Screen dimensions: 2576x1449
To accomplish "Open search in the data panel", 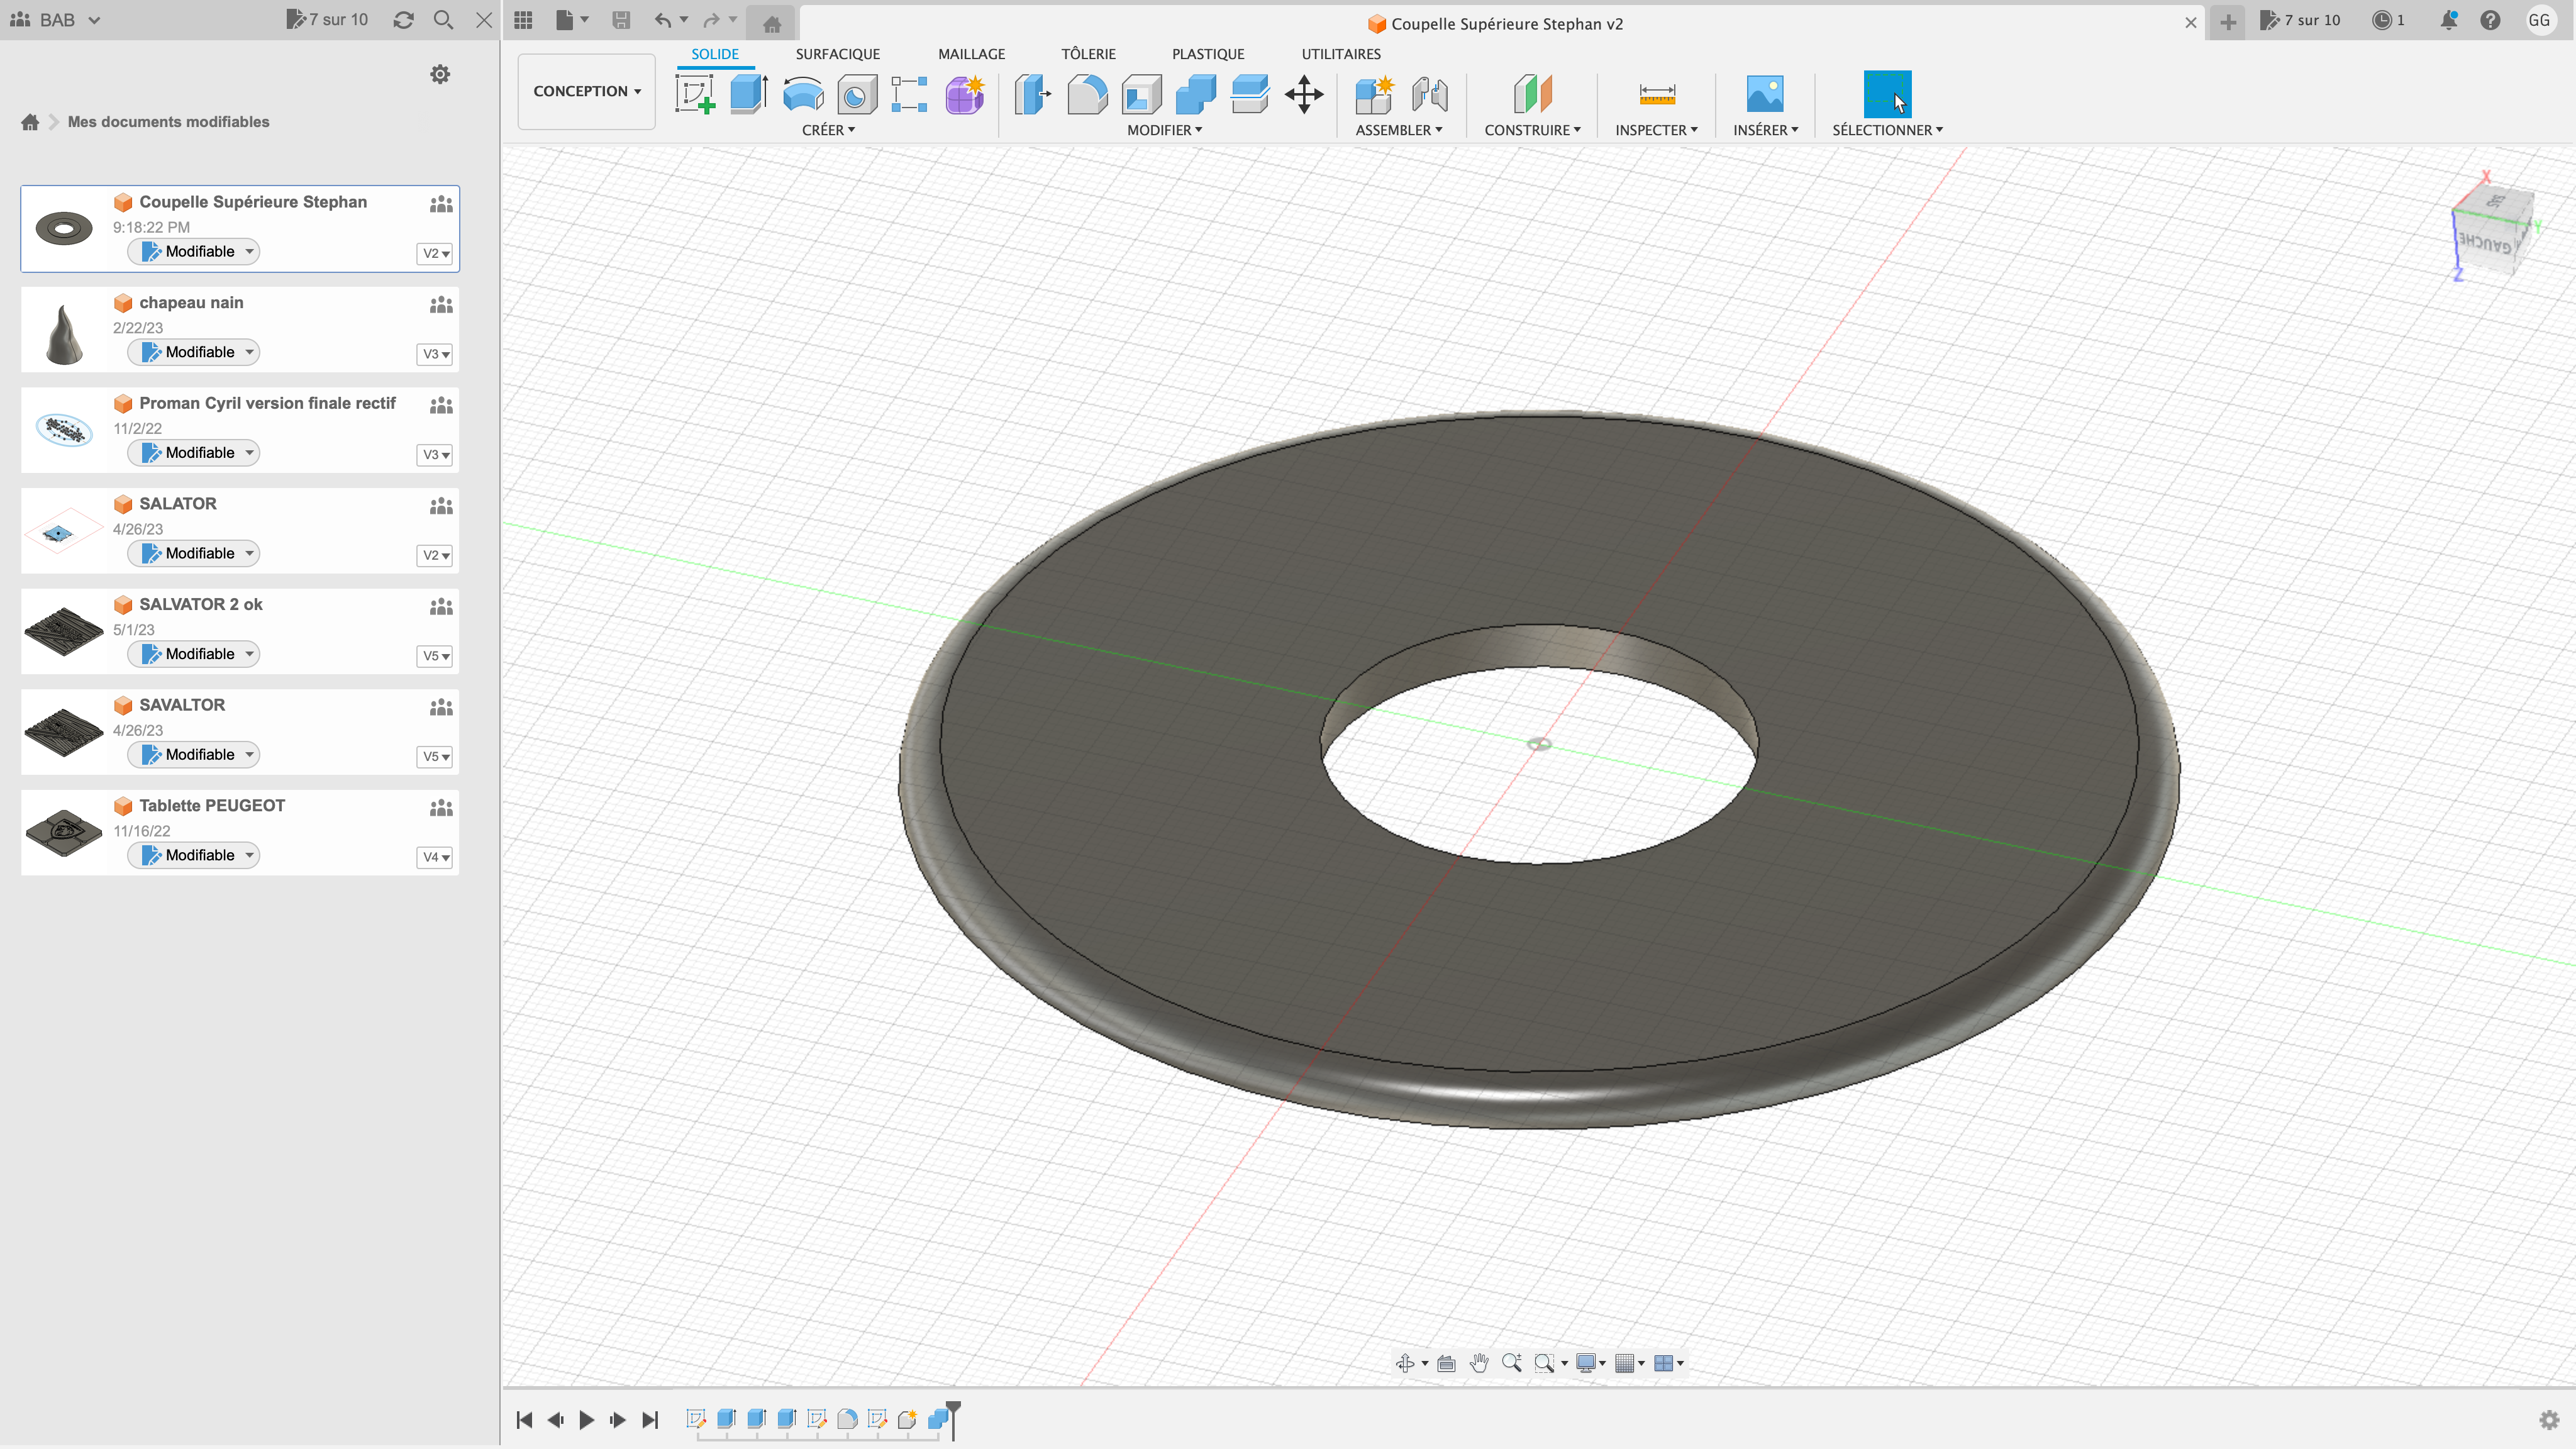I will click(443, 20).
